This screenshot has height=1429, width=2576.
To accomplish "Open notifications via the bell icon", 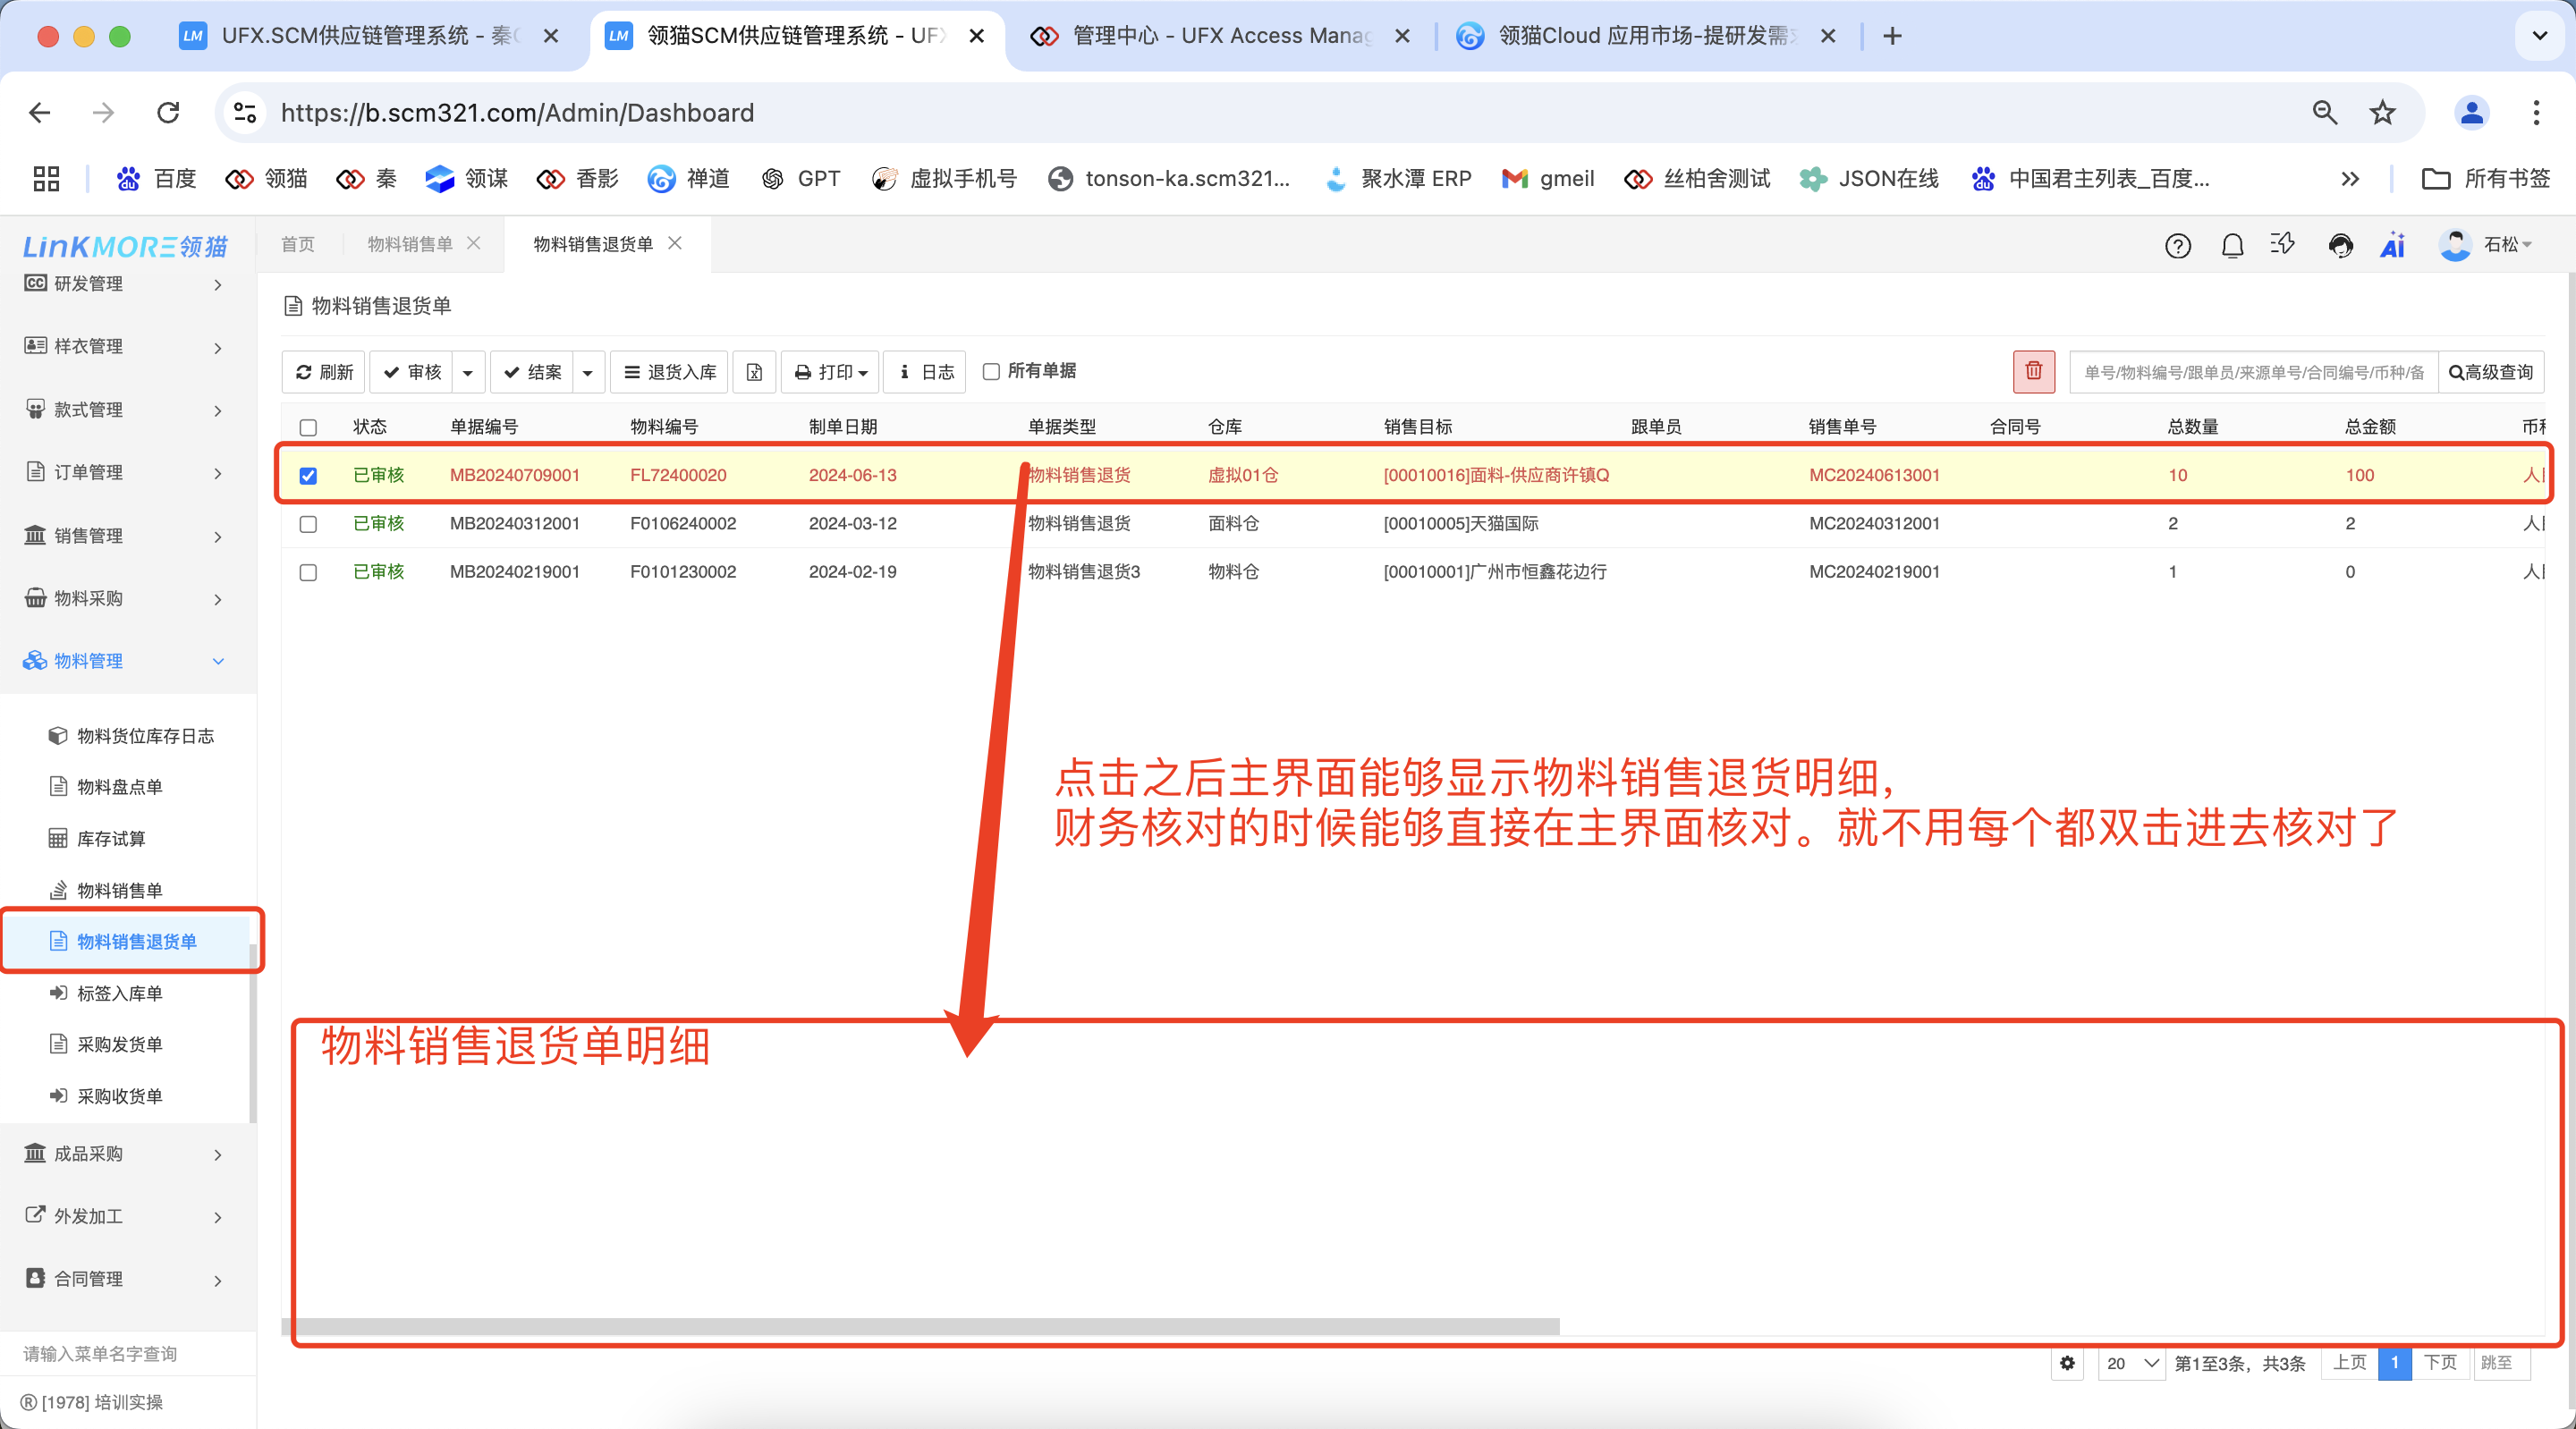I will [x=2231, y=246].
